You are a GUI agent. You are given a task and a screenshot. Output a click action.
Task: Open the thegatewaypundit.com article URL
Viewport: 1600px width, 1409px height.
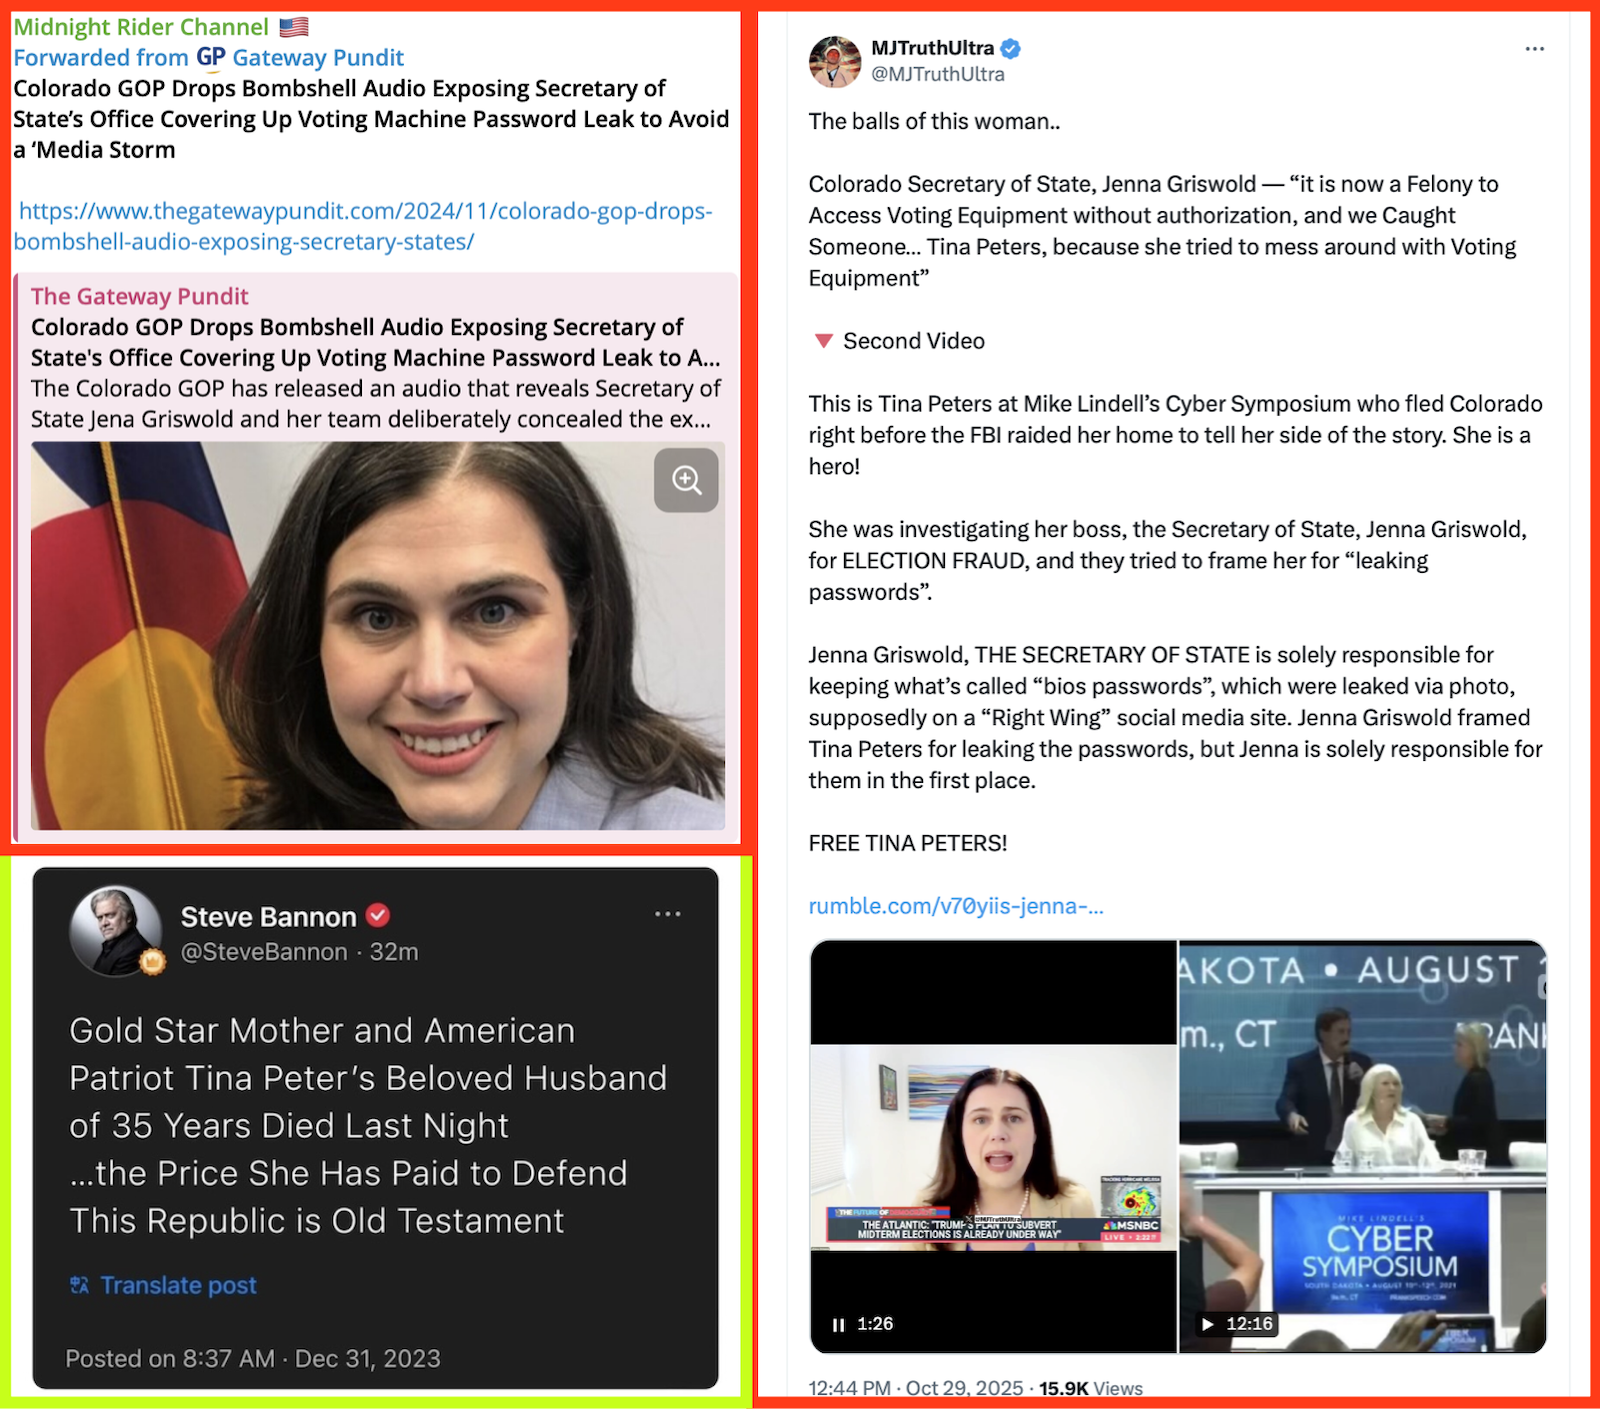coord(364,227)
